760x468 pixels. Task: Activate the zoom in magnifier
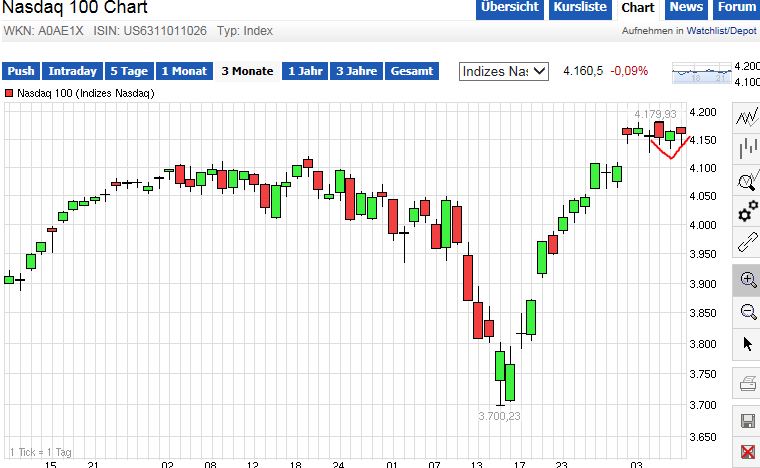746,280
